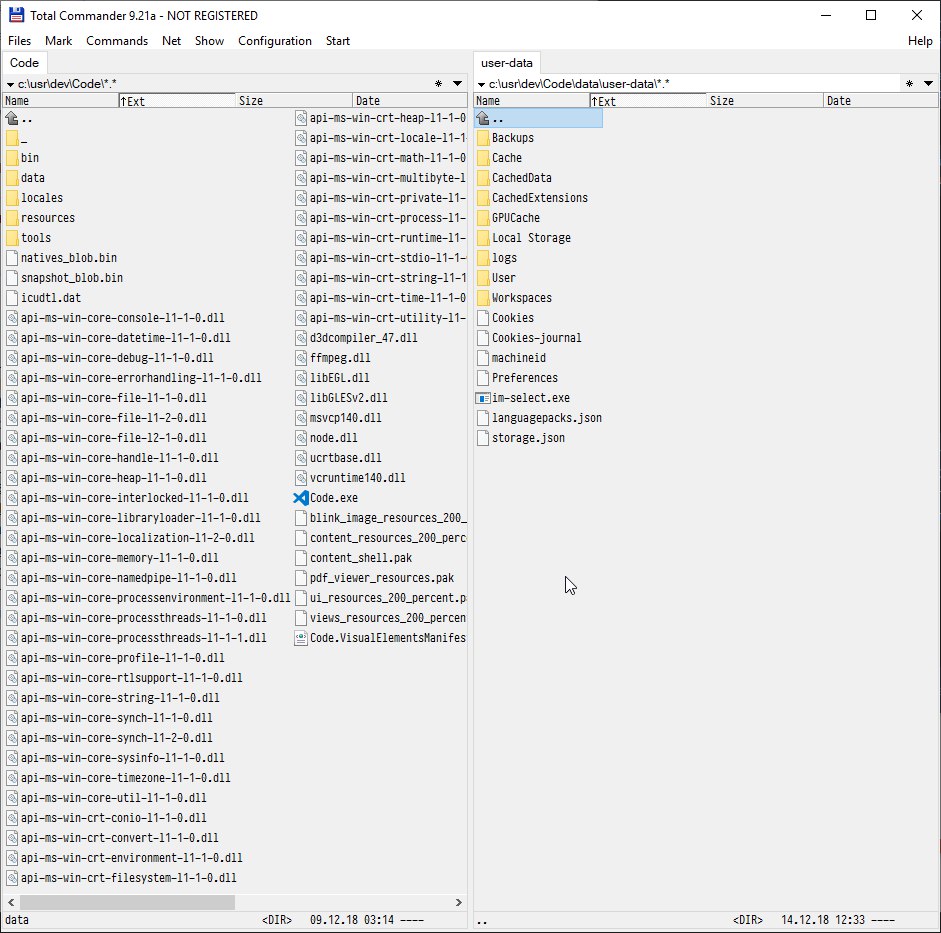Click the parent directory up-arrow icon in the right panel
This screenshot has height=933, width=941.
pyautogui.click(x=483, y=118)
